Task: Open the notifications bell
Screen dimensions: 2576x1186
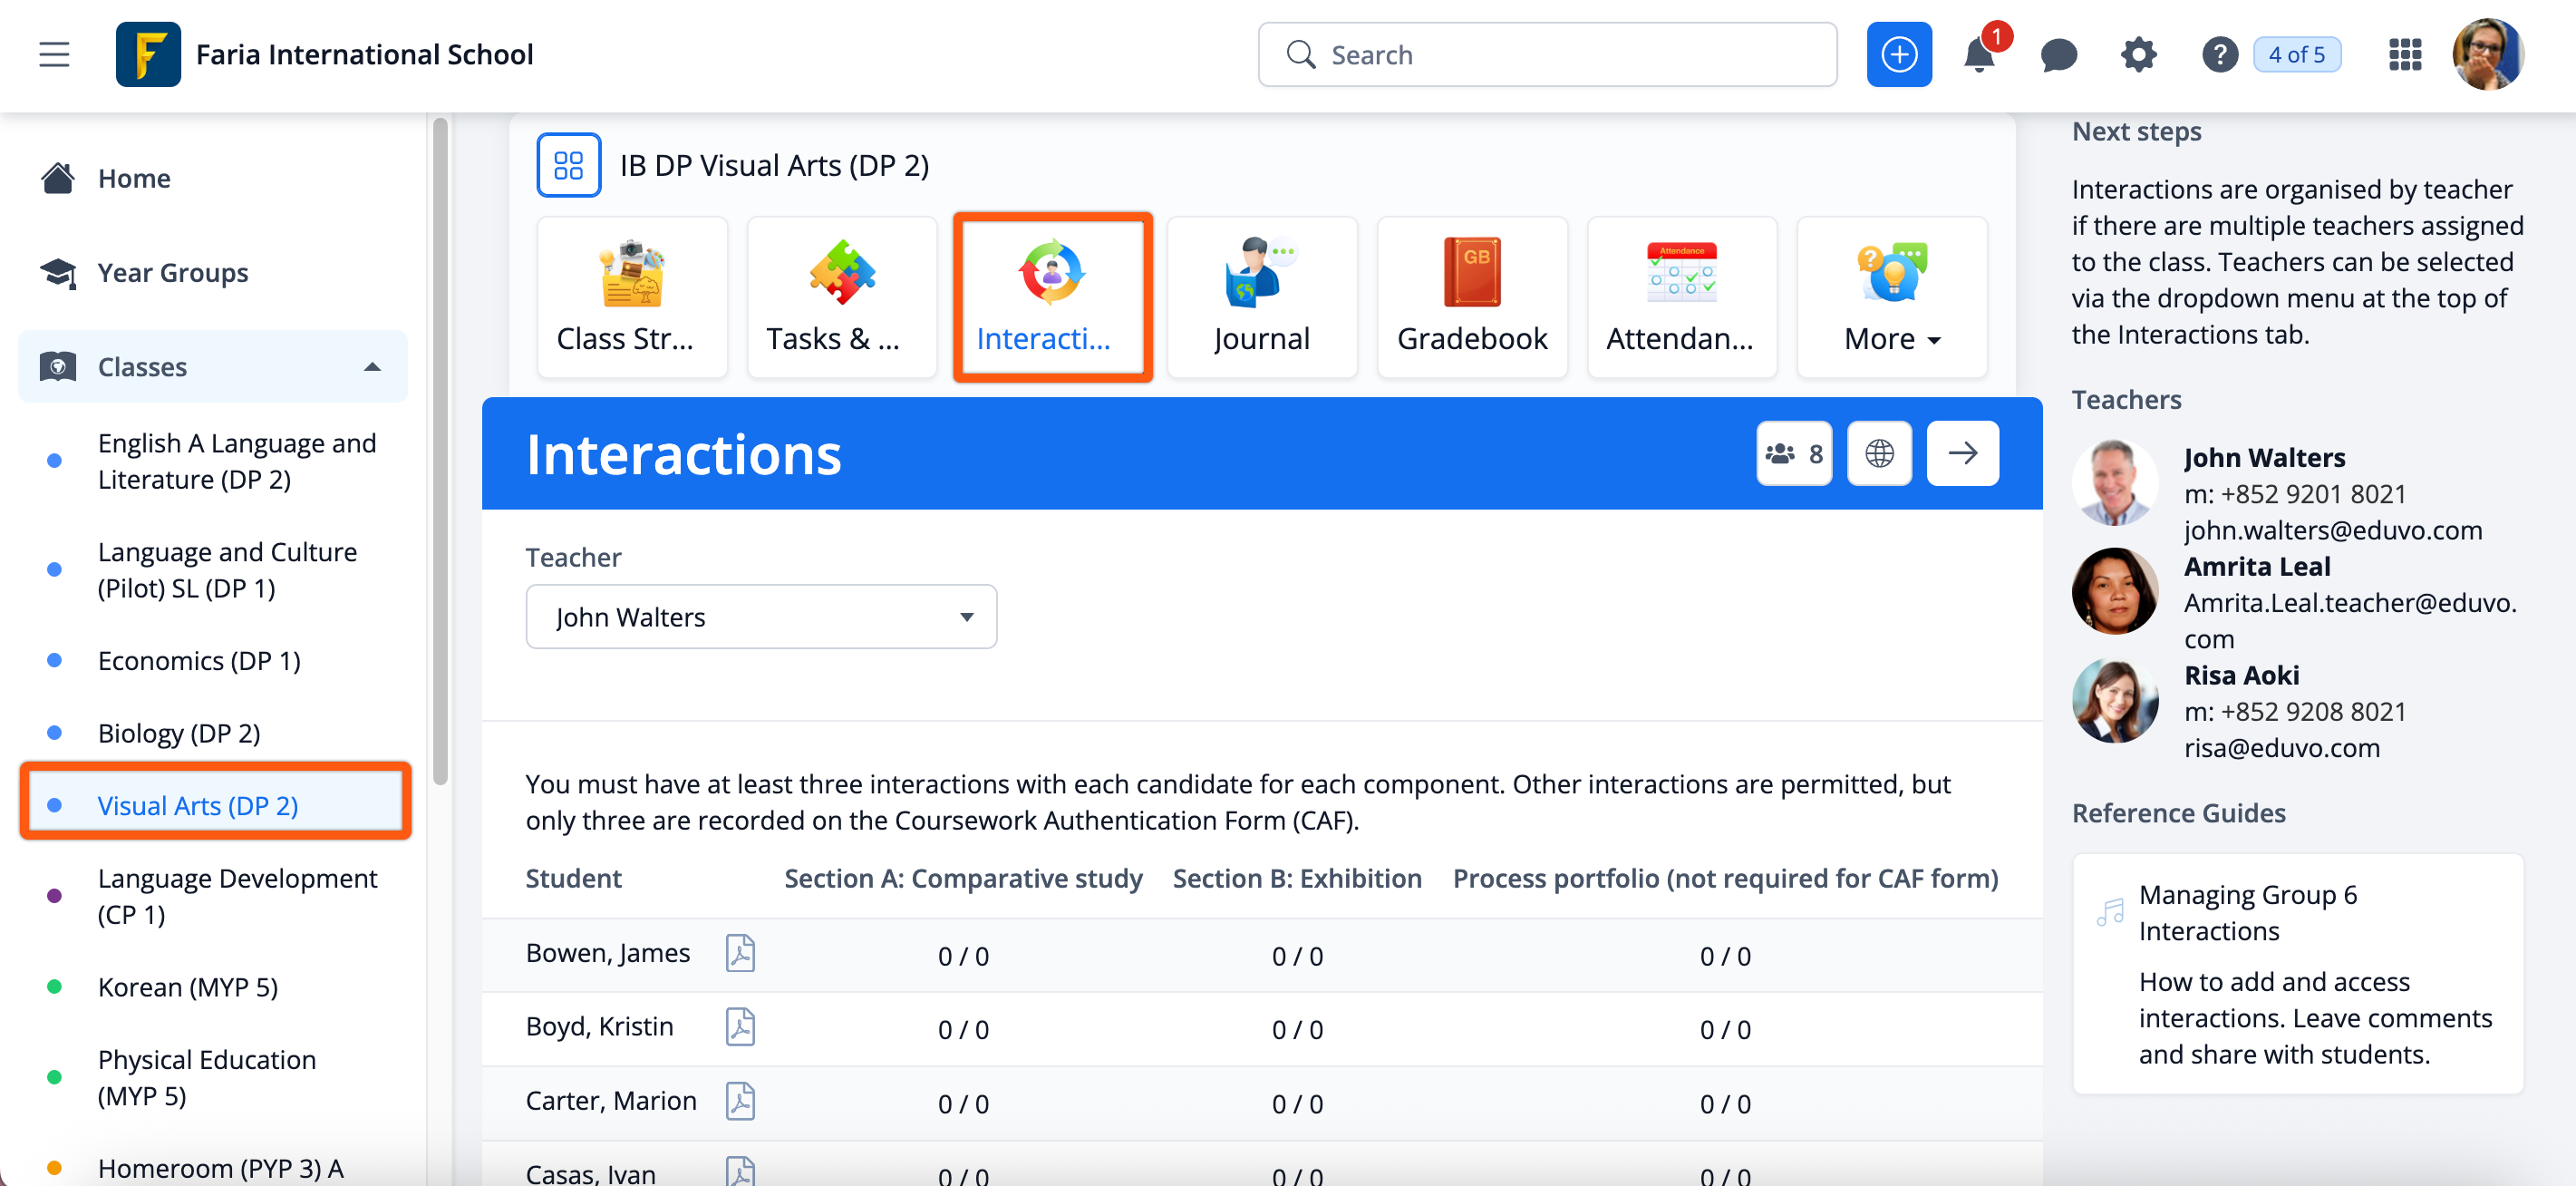Action: click(1979, 54)
